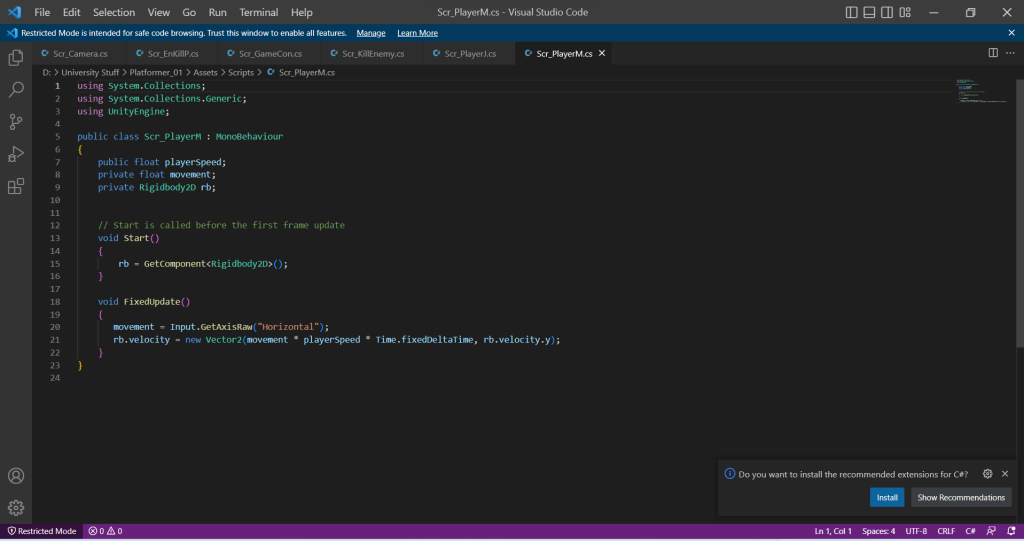Open the Manage gear in activity bar
Screen dimensions: 1024x541
[16, 508]
